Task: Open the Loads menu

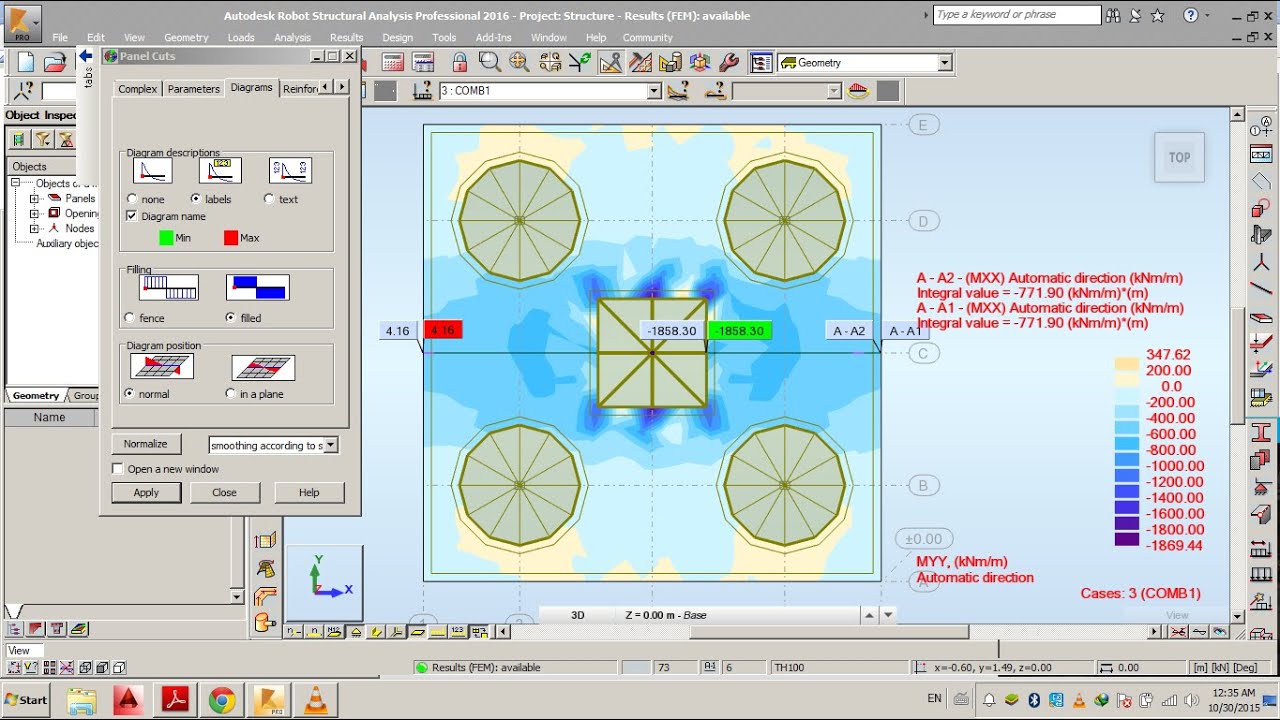Action: 241,38
